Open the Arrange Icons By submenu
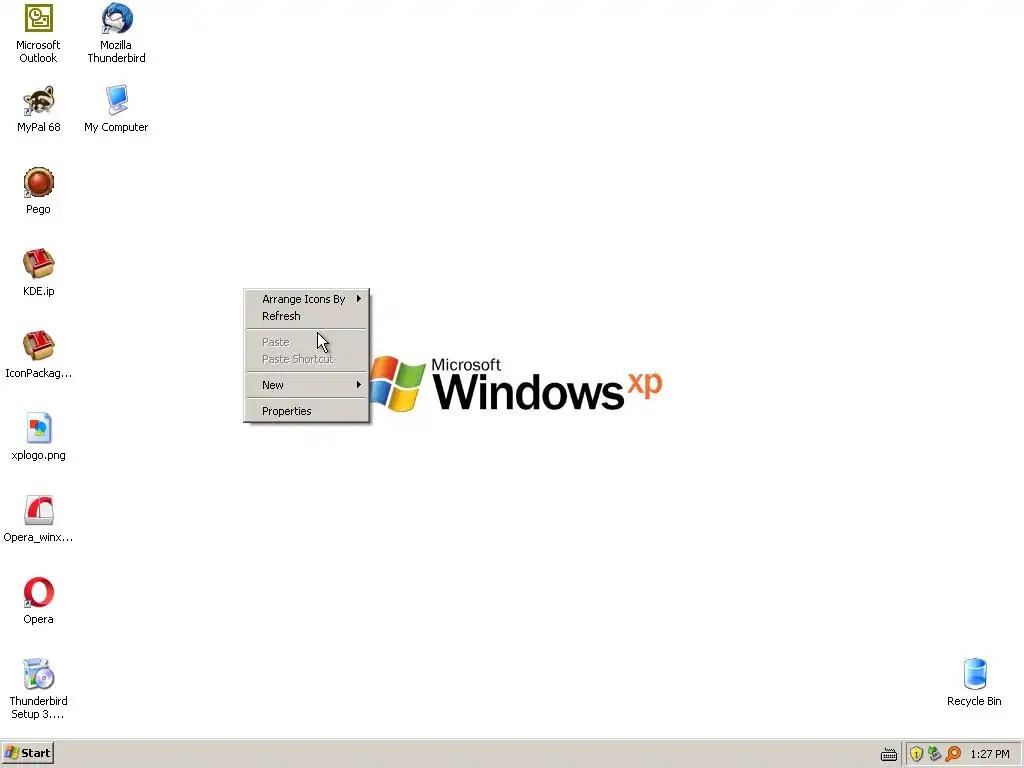 pos(306,299)
